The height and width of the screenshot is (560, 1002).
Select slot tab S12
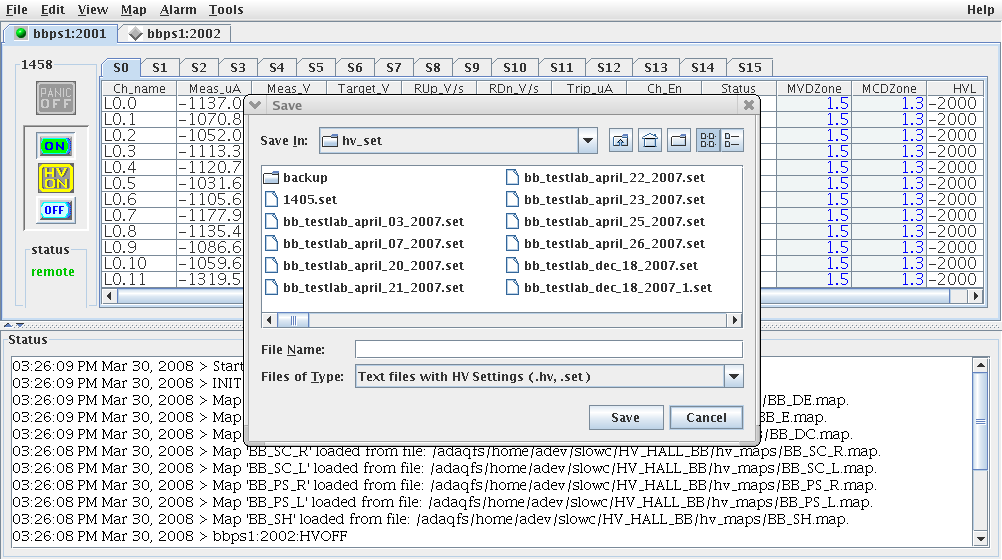coord(608,68)
